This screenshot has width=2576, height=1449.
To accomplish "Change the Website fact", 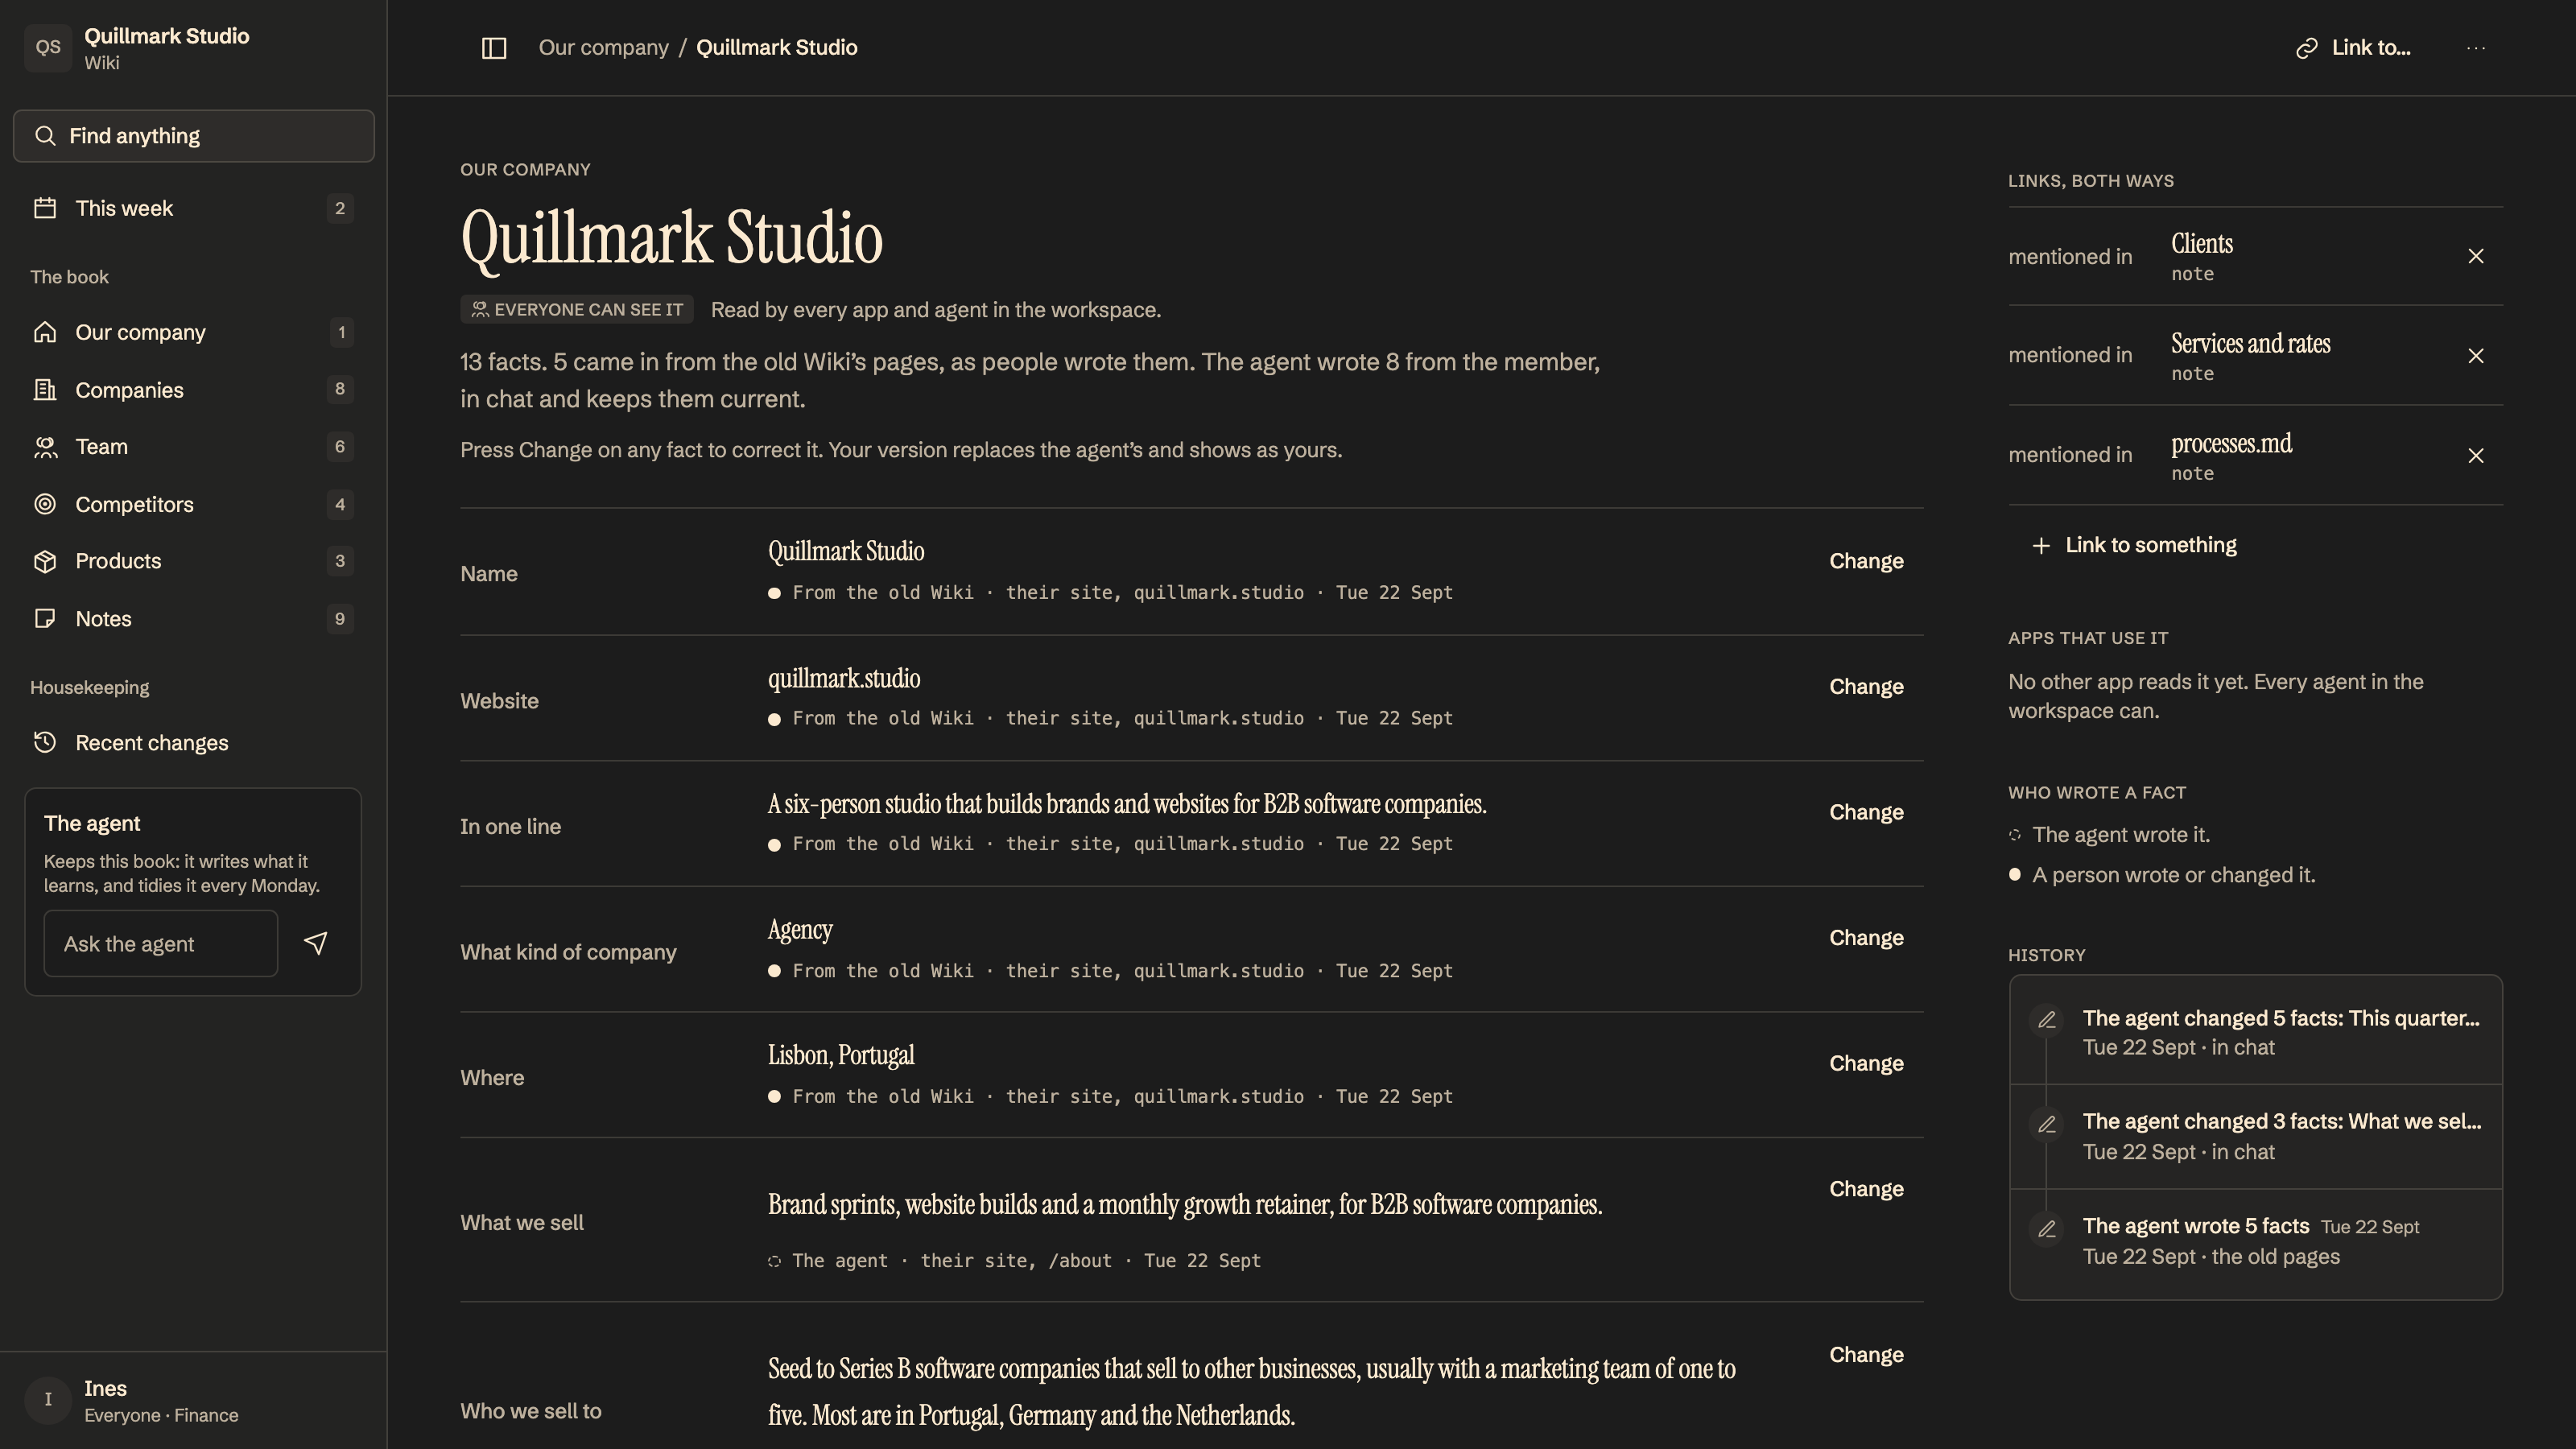I will (x=1866, y=687).
